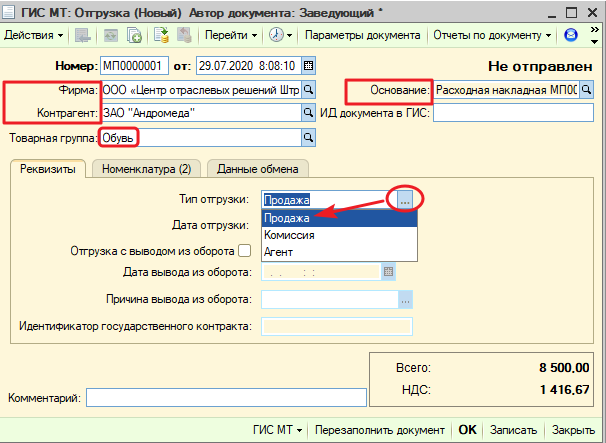This screenshot has width=606, height=443.
Task: Open calendar beside Дата вывода из оборота
Action: click(x=388, y=272)
